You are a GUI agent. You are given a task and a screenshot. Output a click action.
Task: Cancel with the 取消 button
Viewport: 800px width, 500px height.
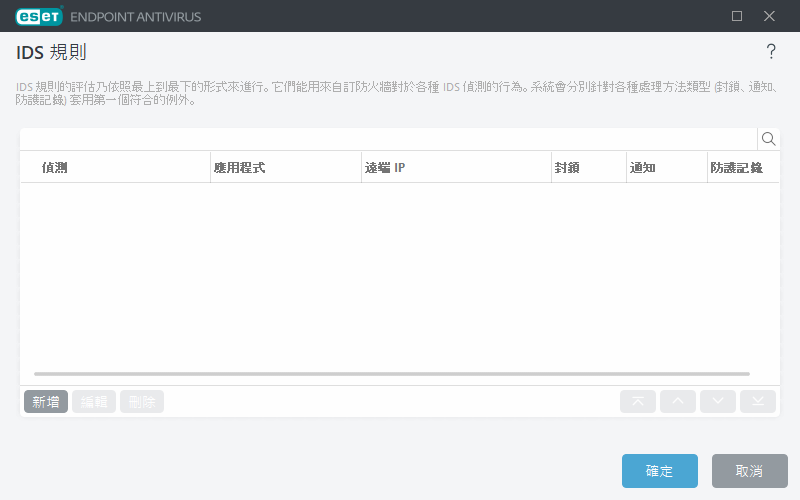[749, 471]
